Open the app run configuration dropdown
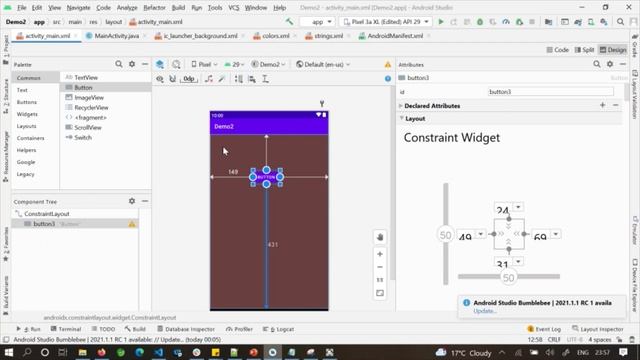The width and height of the screenshot is (640, 360). tap(318, 22)
